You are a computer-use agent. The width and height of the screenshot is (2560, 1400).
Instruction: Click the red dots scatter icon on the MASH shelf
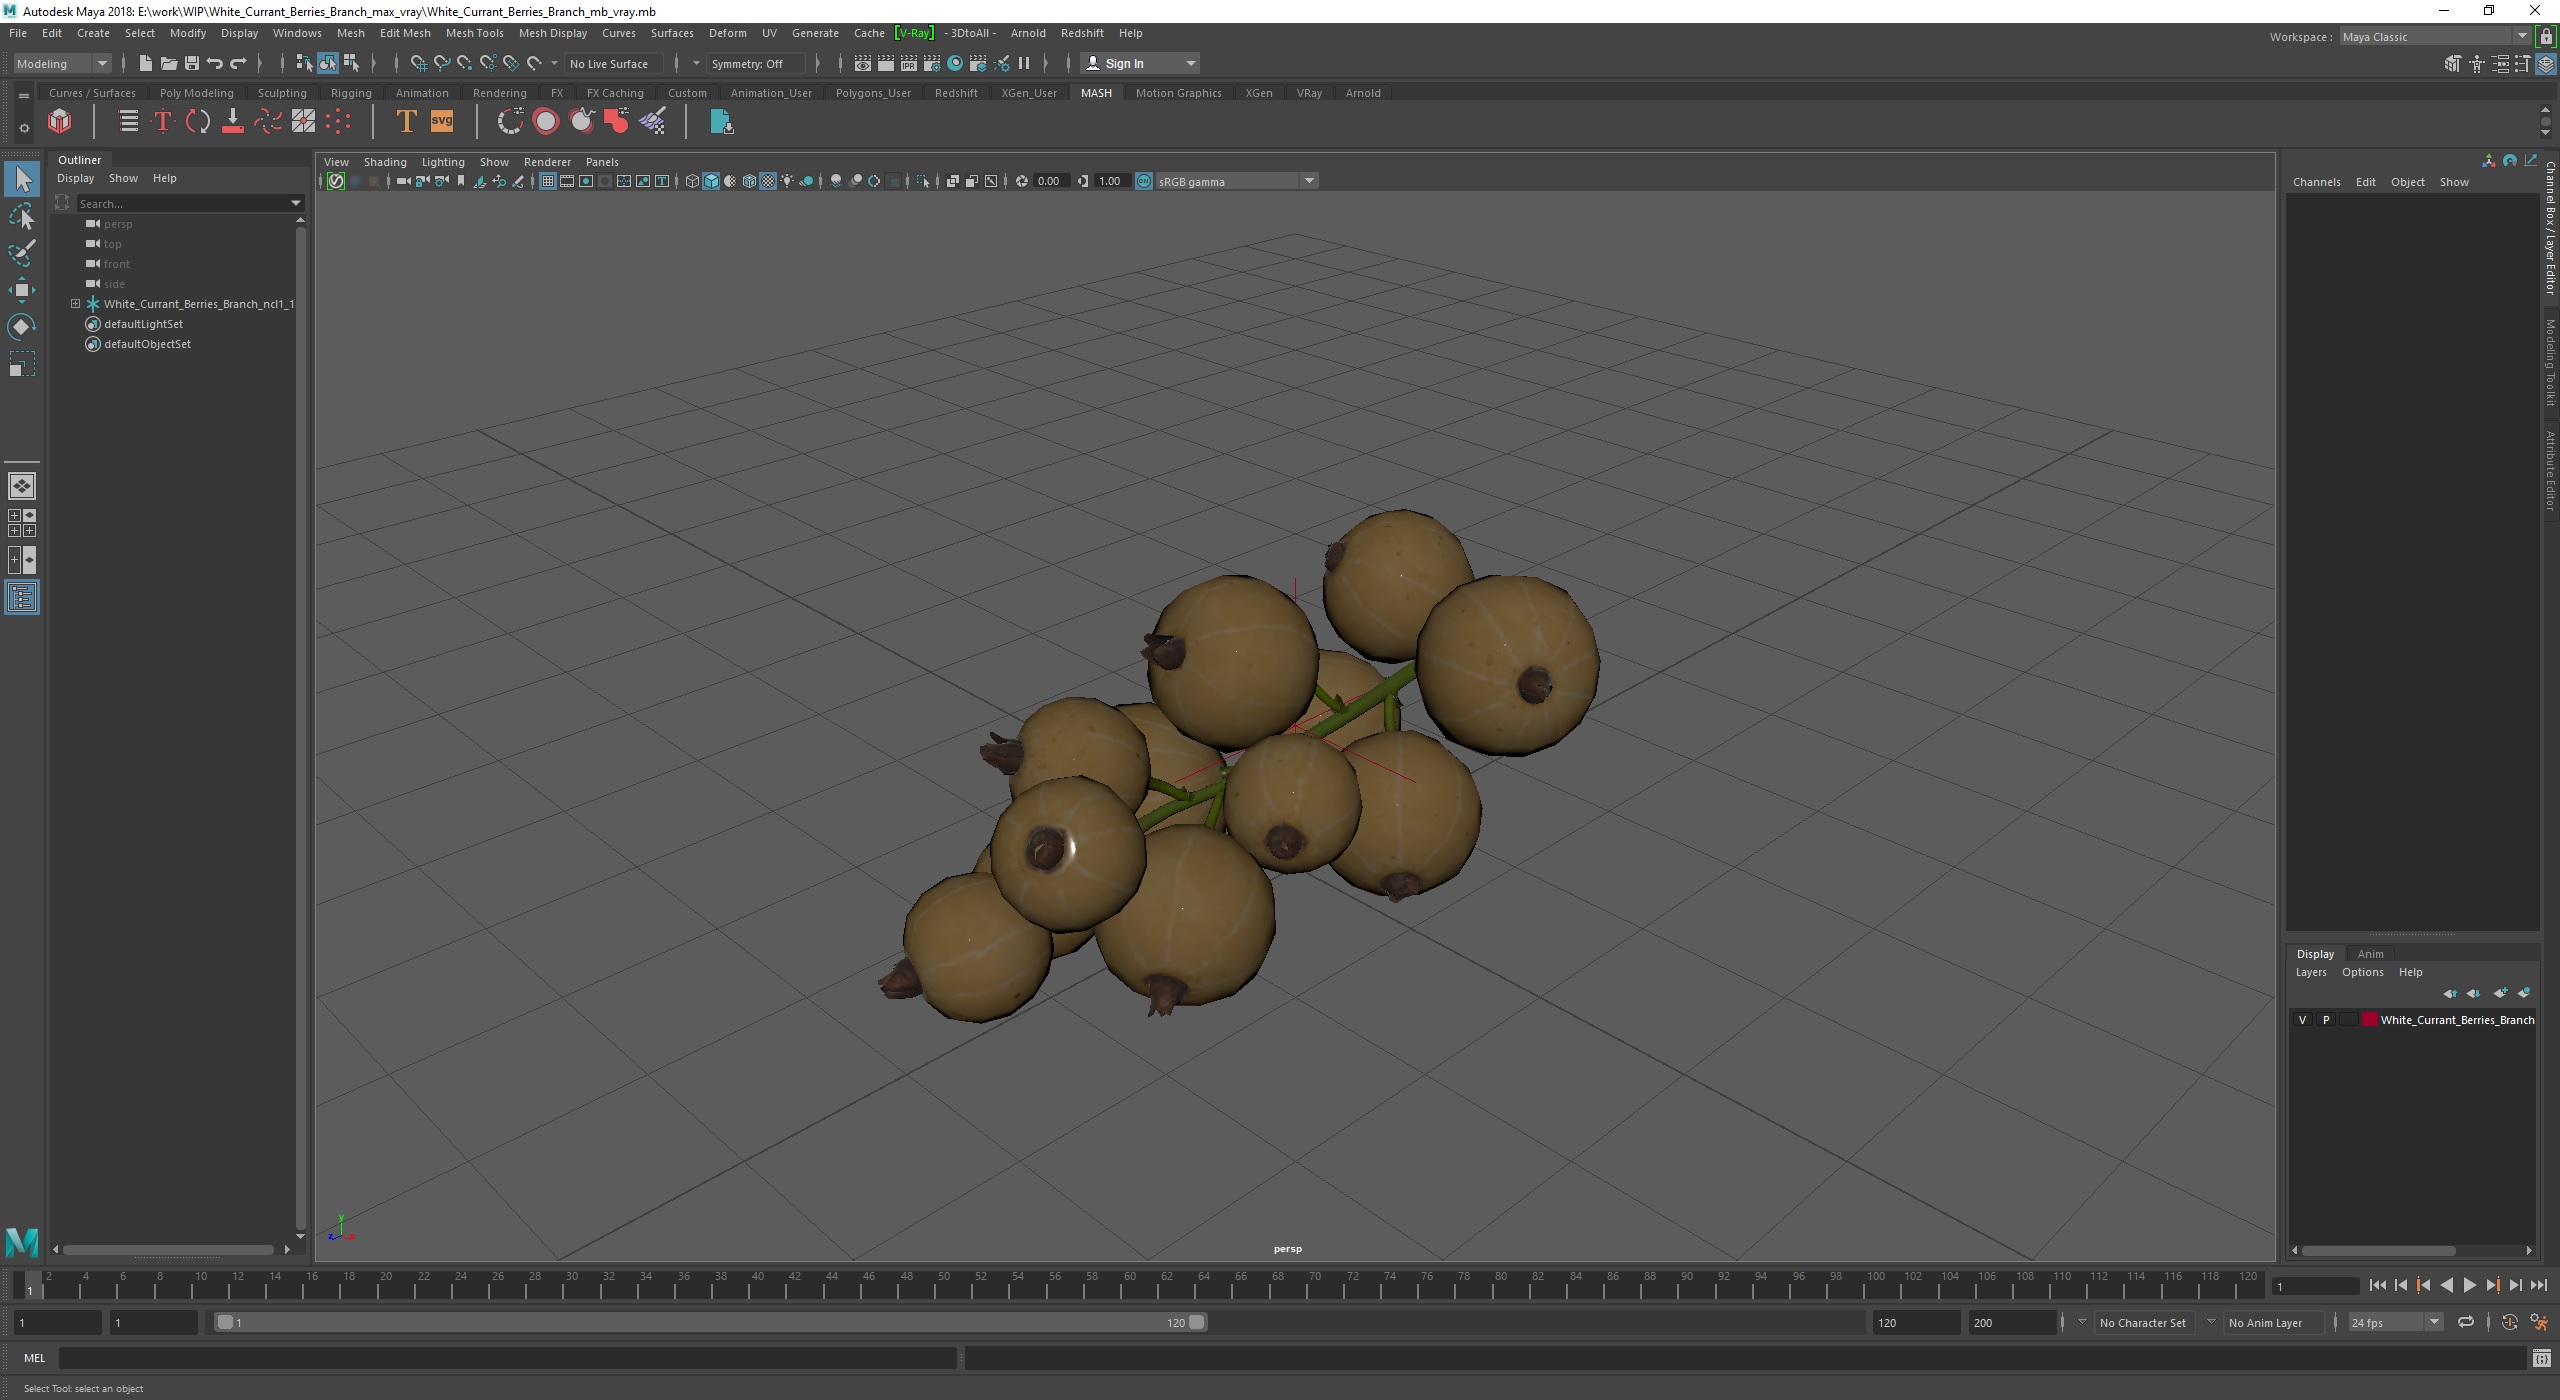click(338, 122)
